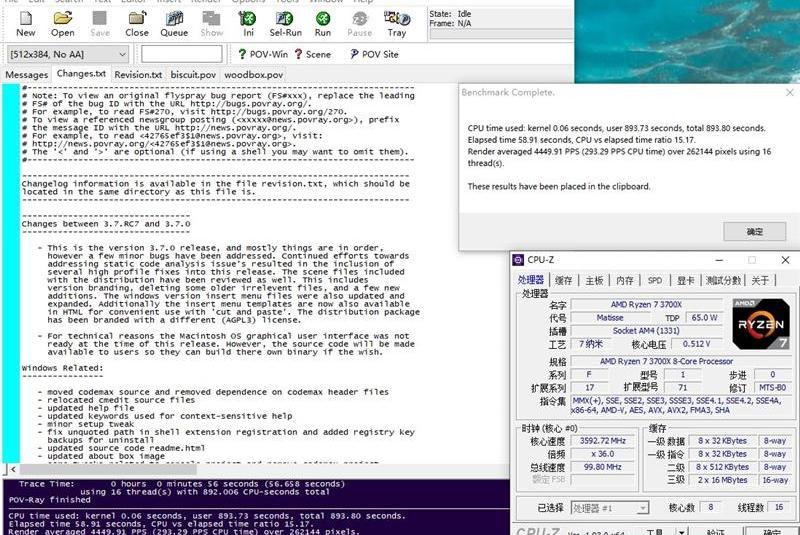
Task: Click the bus speed value 99.80 MHz
Action: pos(603,467)
